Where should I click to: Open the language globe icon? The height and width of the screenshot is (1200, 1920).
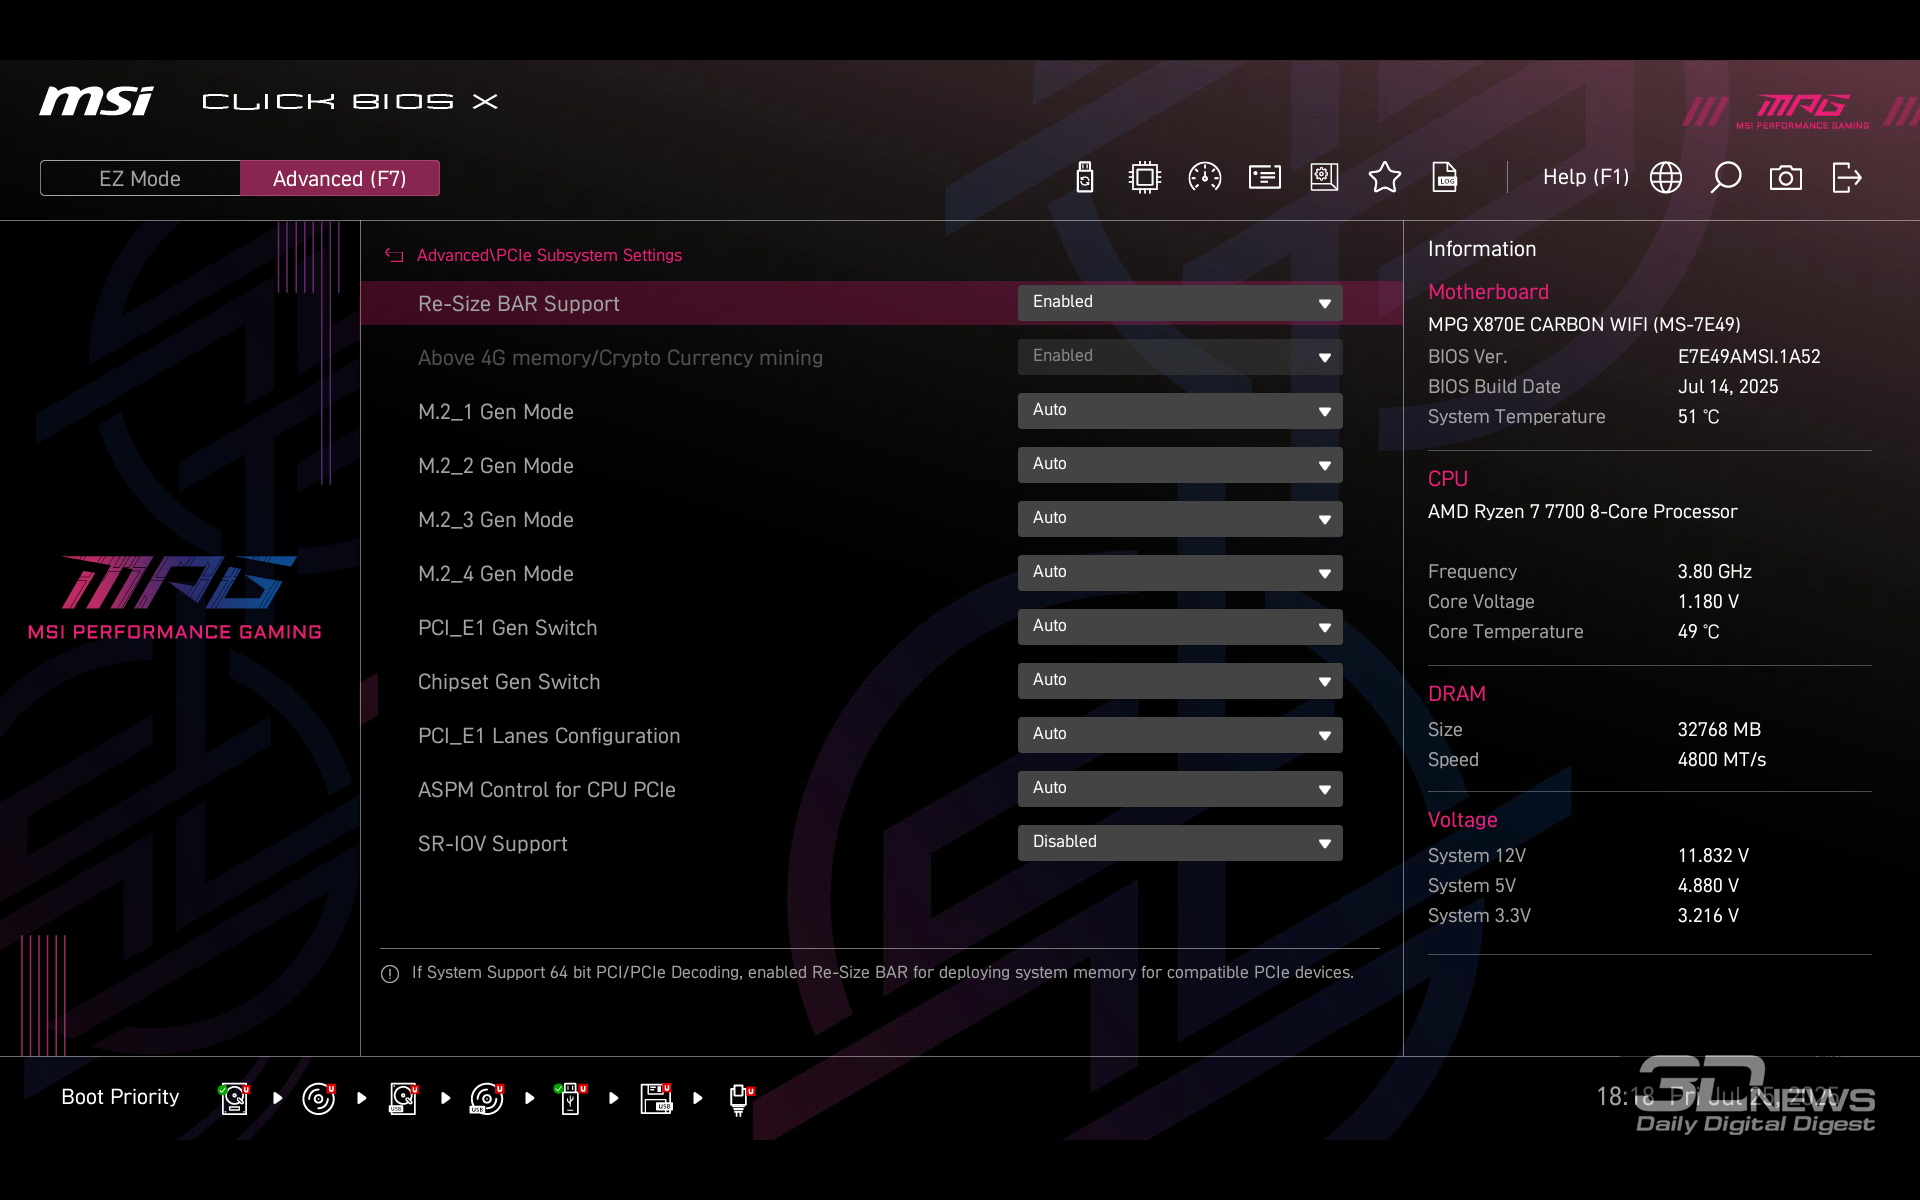click(x=1666, y=178)
